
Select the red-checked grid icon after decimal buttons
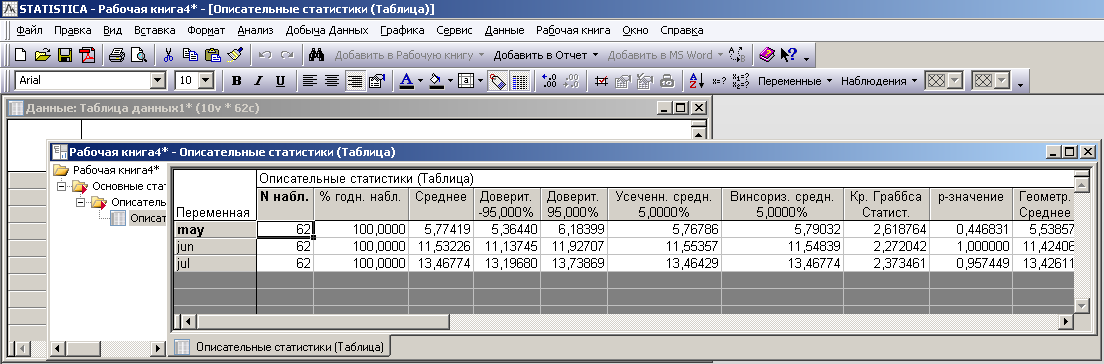coord(601,81)
